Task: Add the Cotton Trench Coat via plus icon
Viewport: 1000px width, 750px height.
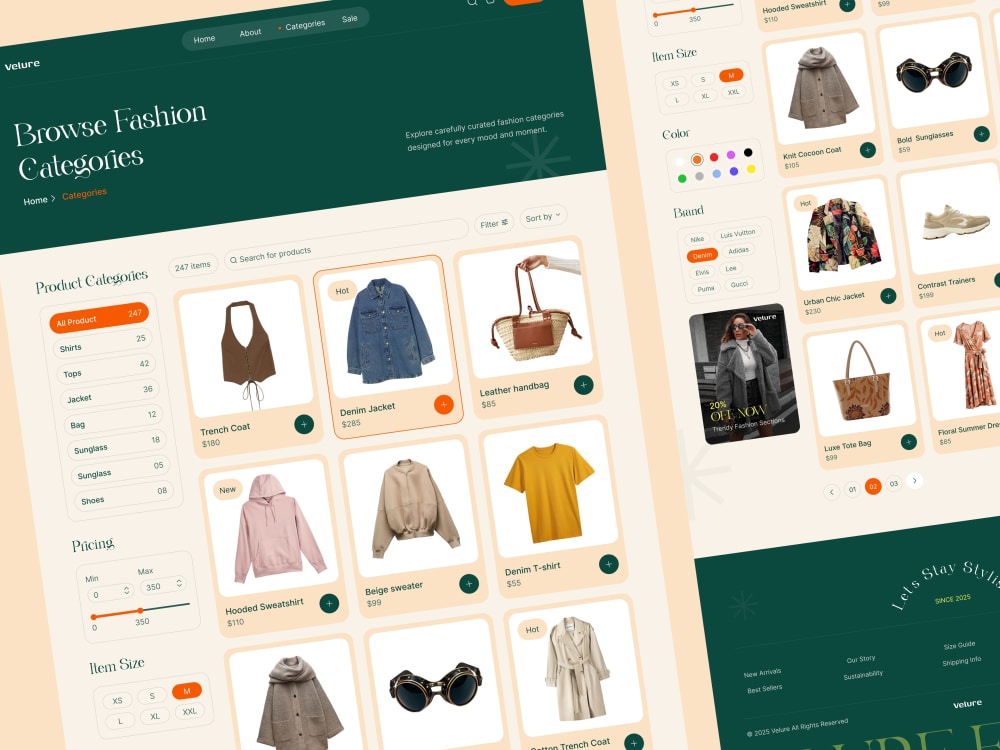Action: (633, 742)
